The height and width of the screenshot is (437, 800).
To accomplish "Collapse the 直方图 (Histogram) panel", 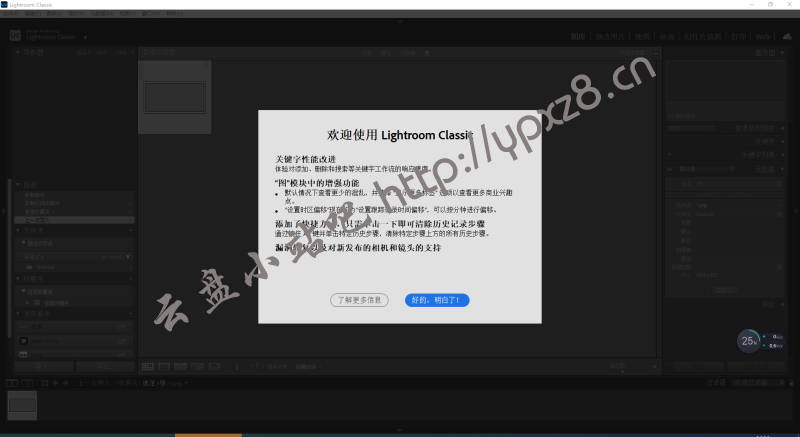I will pyautogui.click(x=782, y=53).
